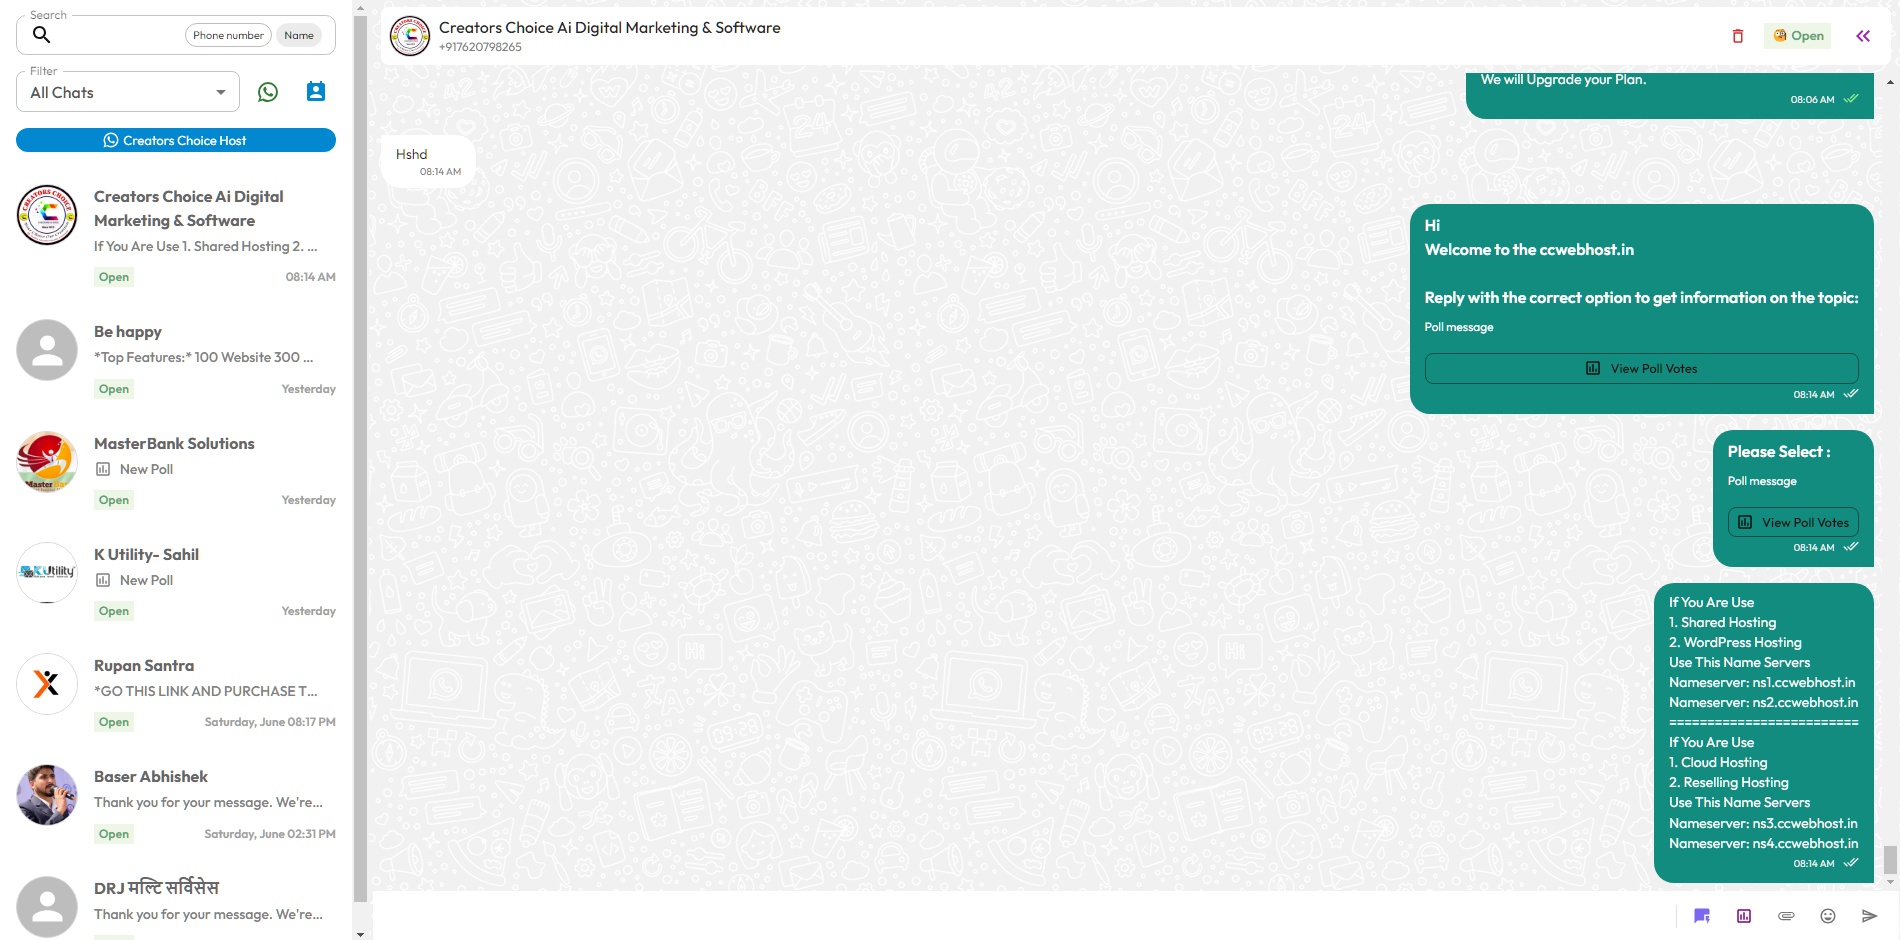Open the Baser Abhishek chat
This screenshot has width=1900, height=940.
176,804
